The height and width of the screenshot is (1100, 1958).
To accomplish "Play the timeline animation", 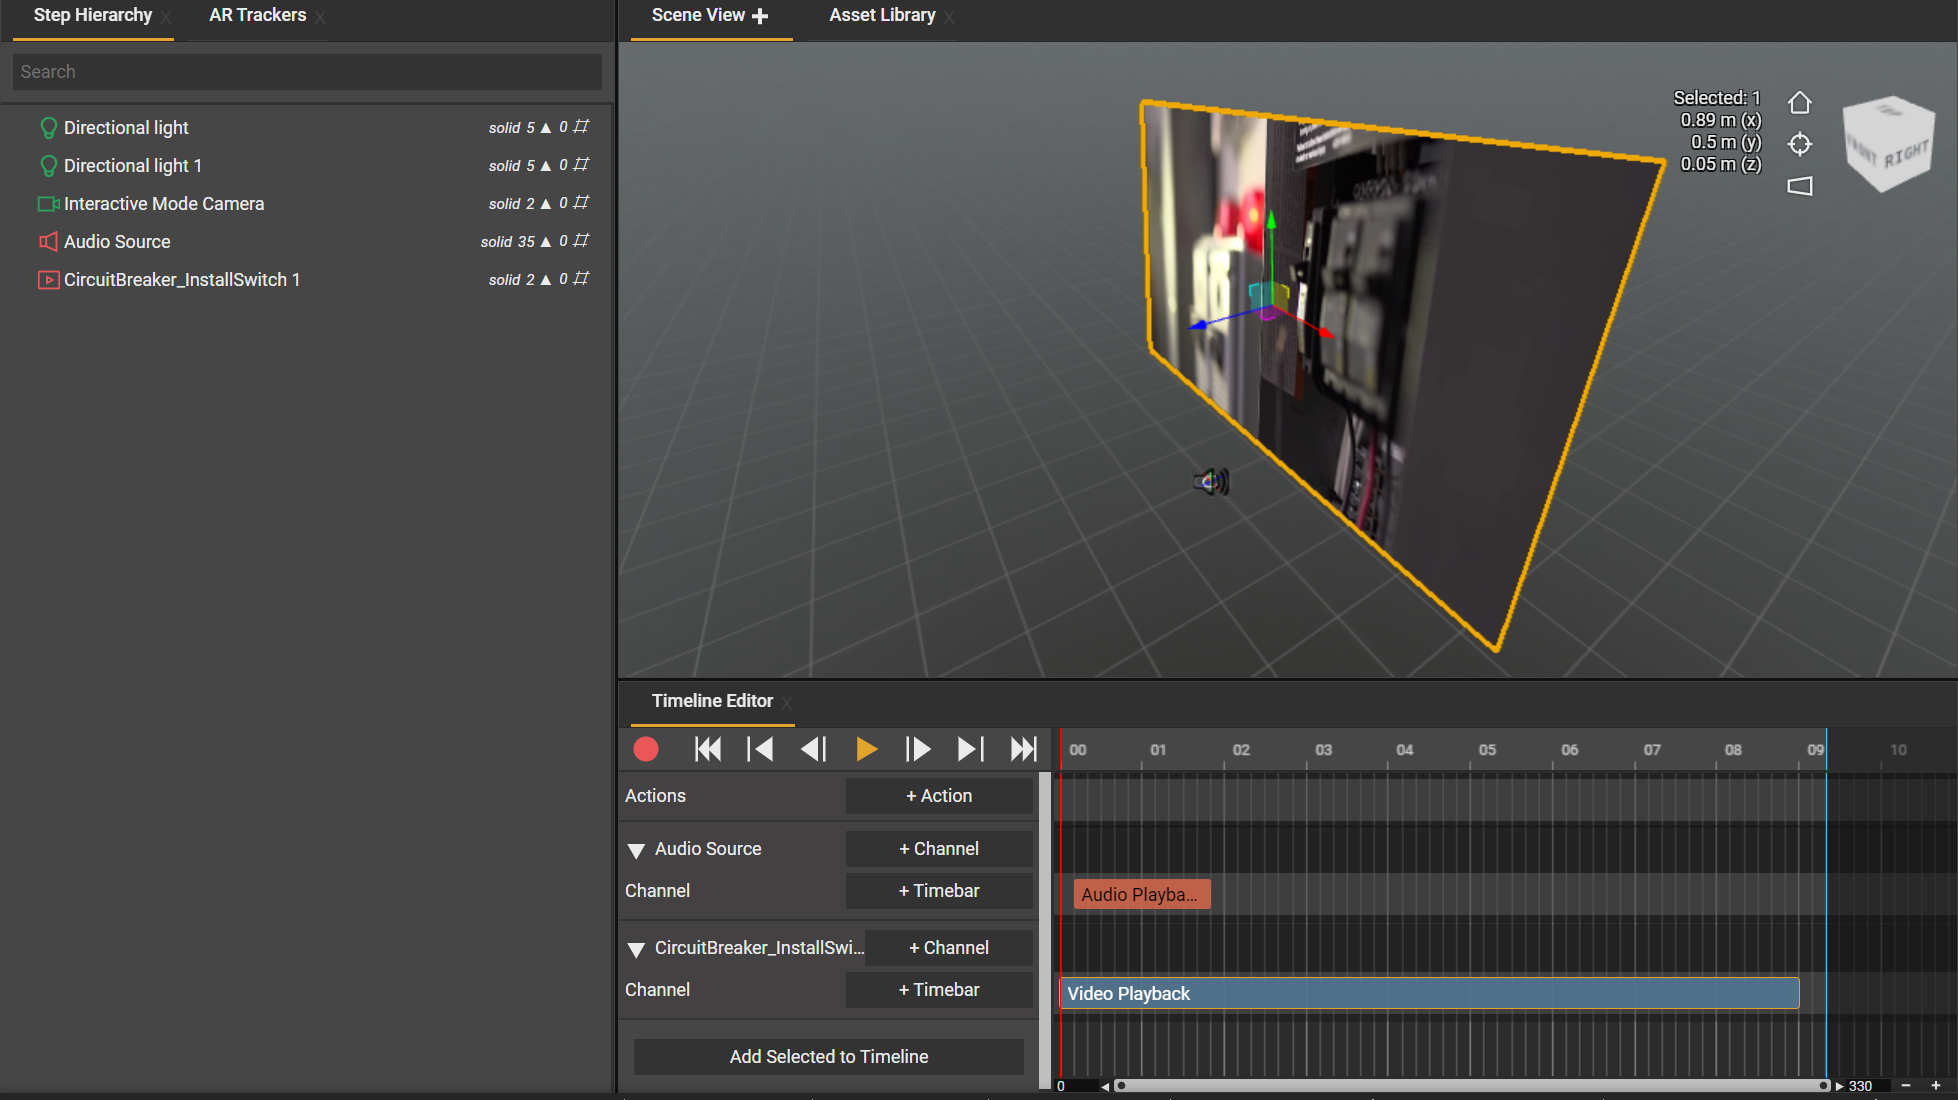I will 866,749.
